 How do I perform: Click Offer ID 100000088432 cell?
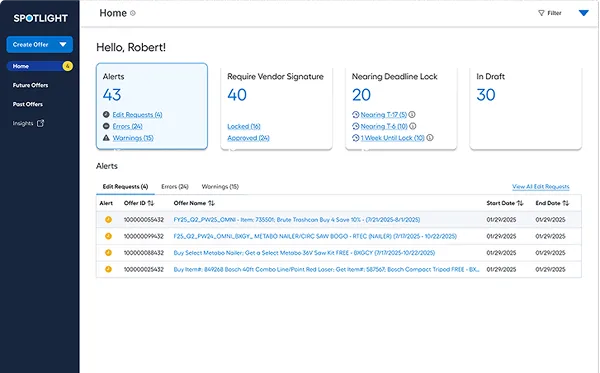(143, 253)
